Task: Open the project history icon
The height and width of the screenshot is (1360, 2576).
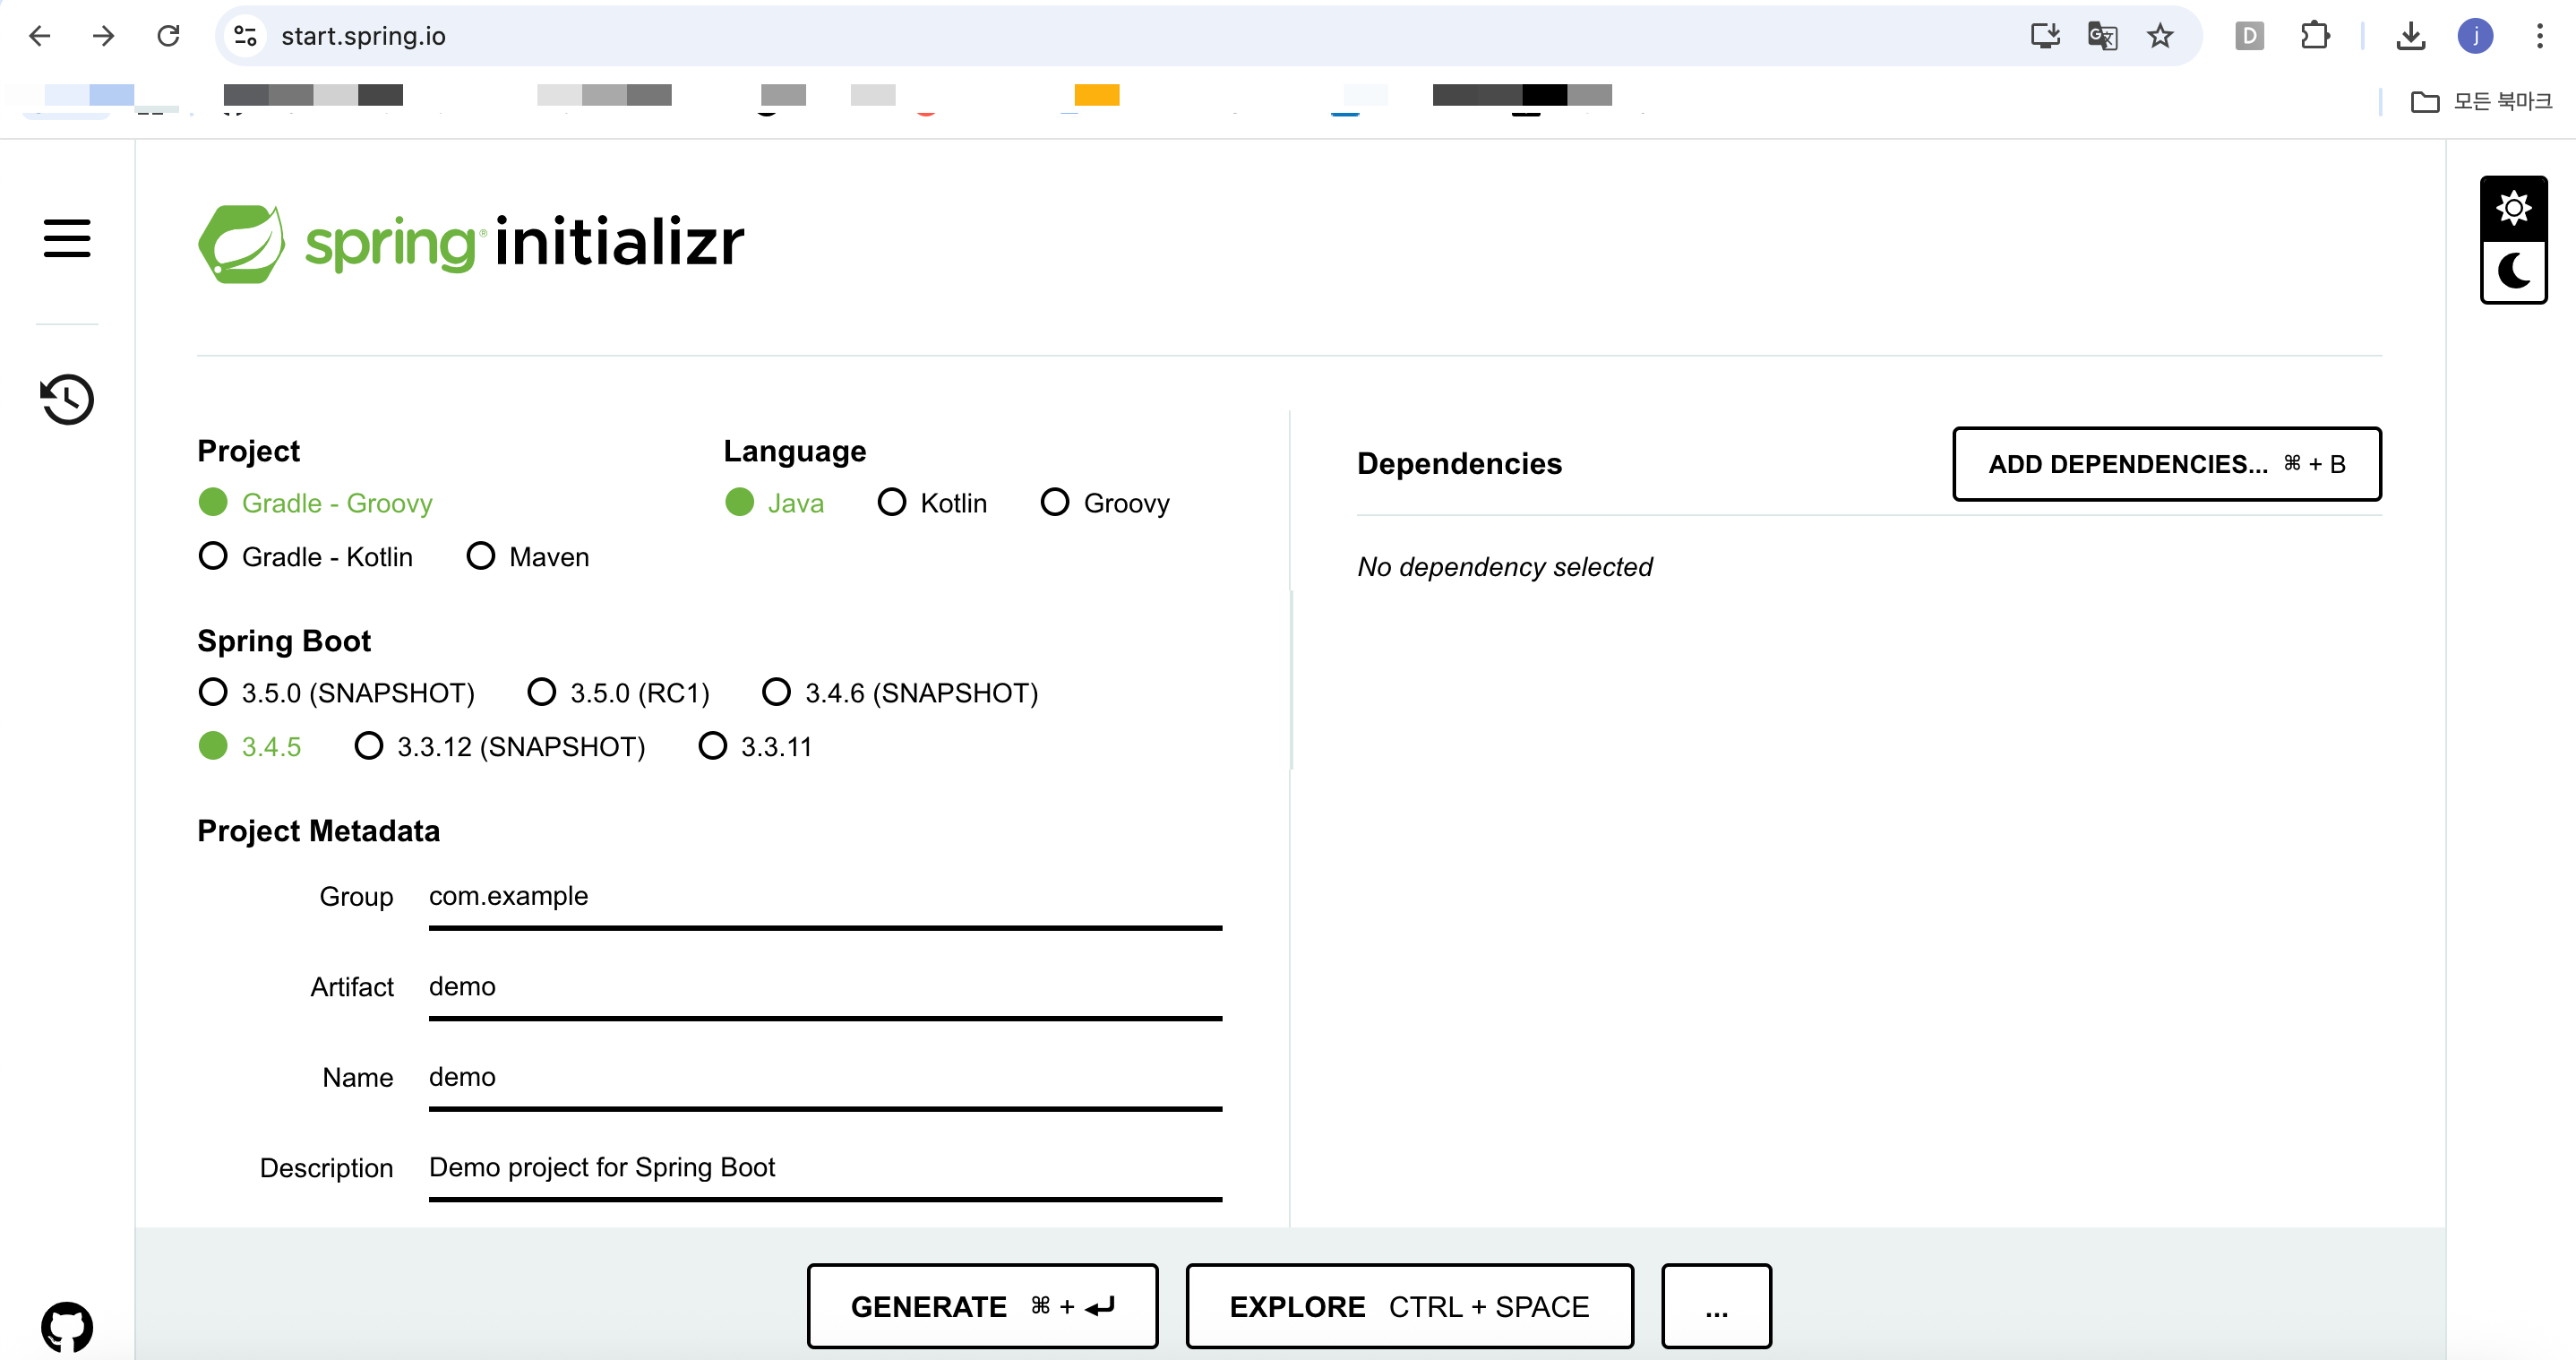Action: pos(67,399)
